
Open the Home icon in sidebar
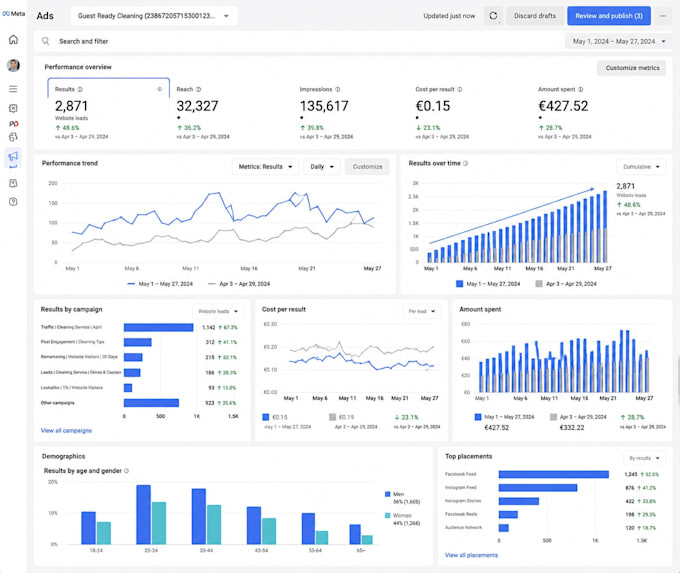coord(13,39)
